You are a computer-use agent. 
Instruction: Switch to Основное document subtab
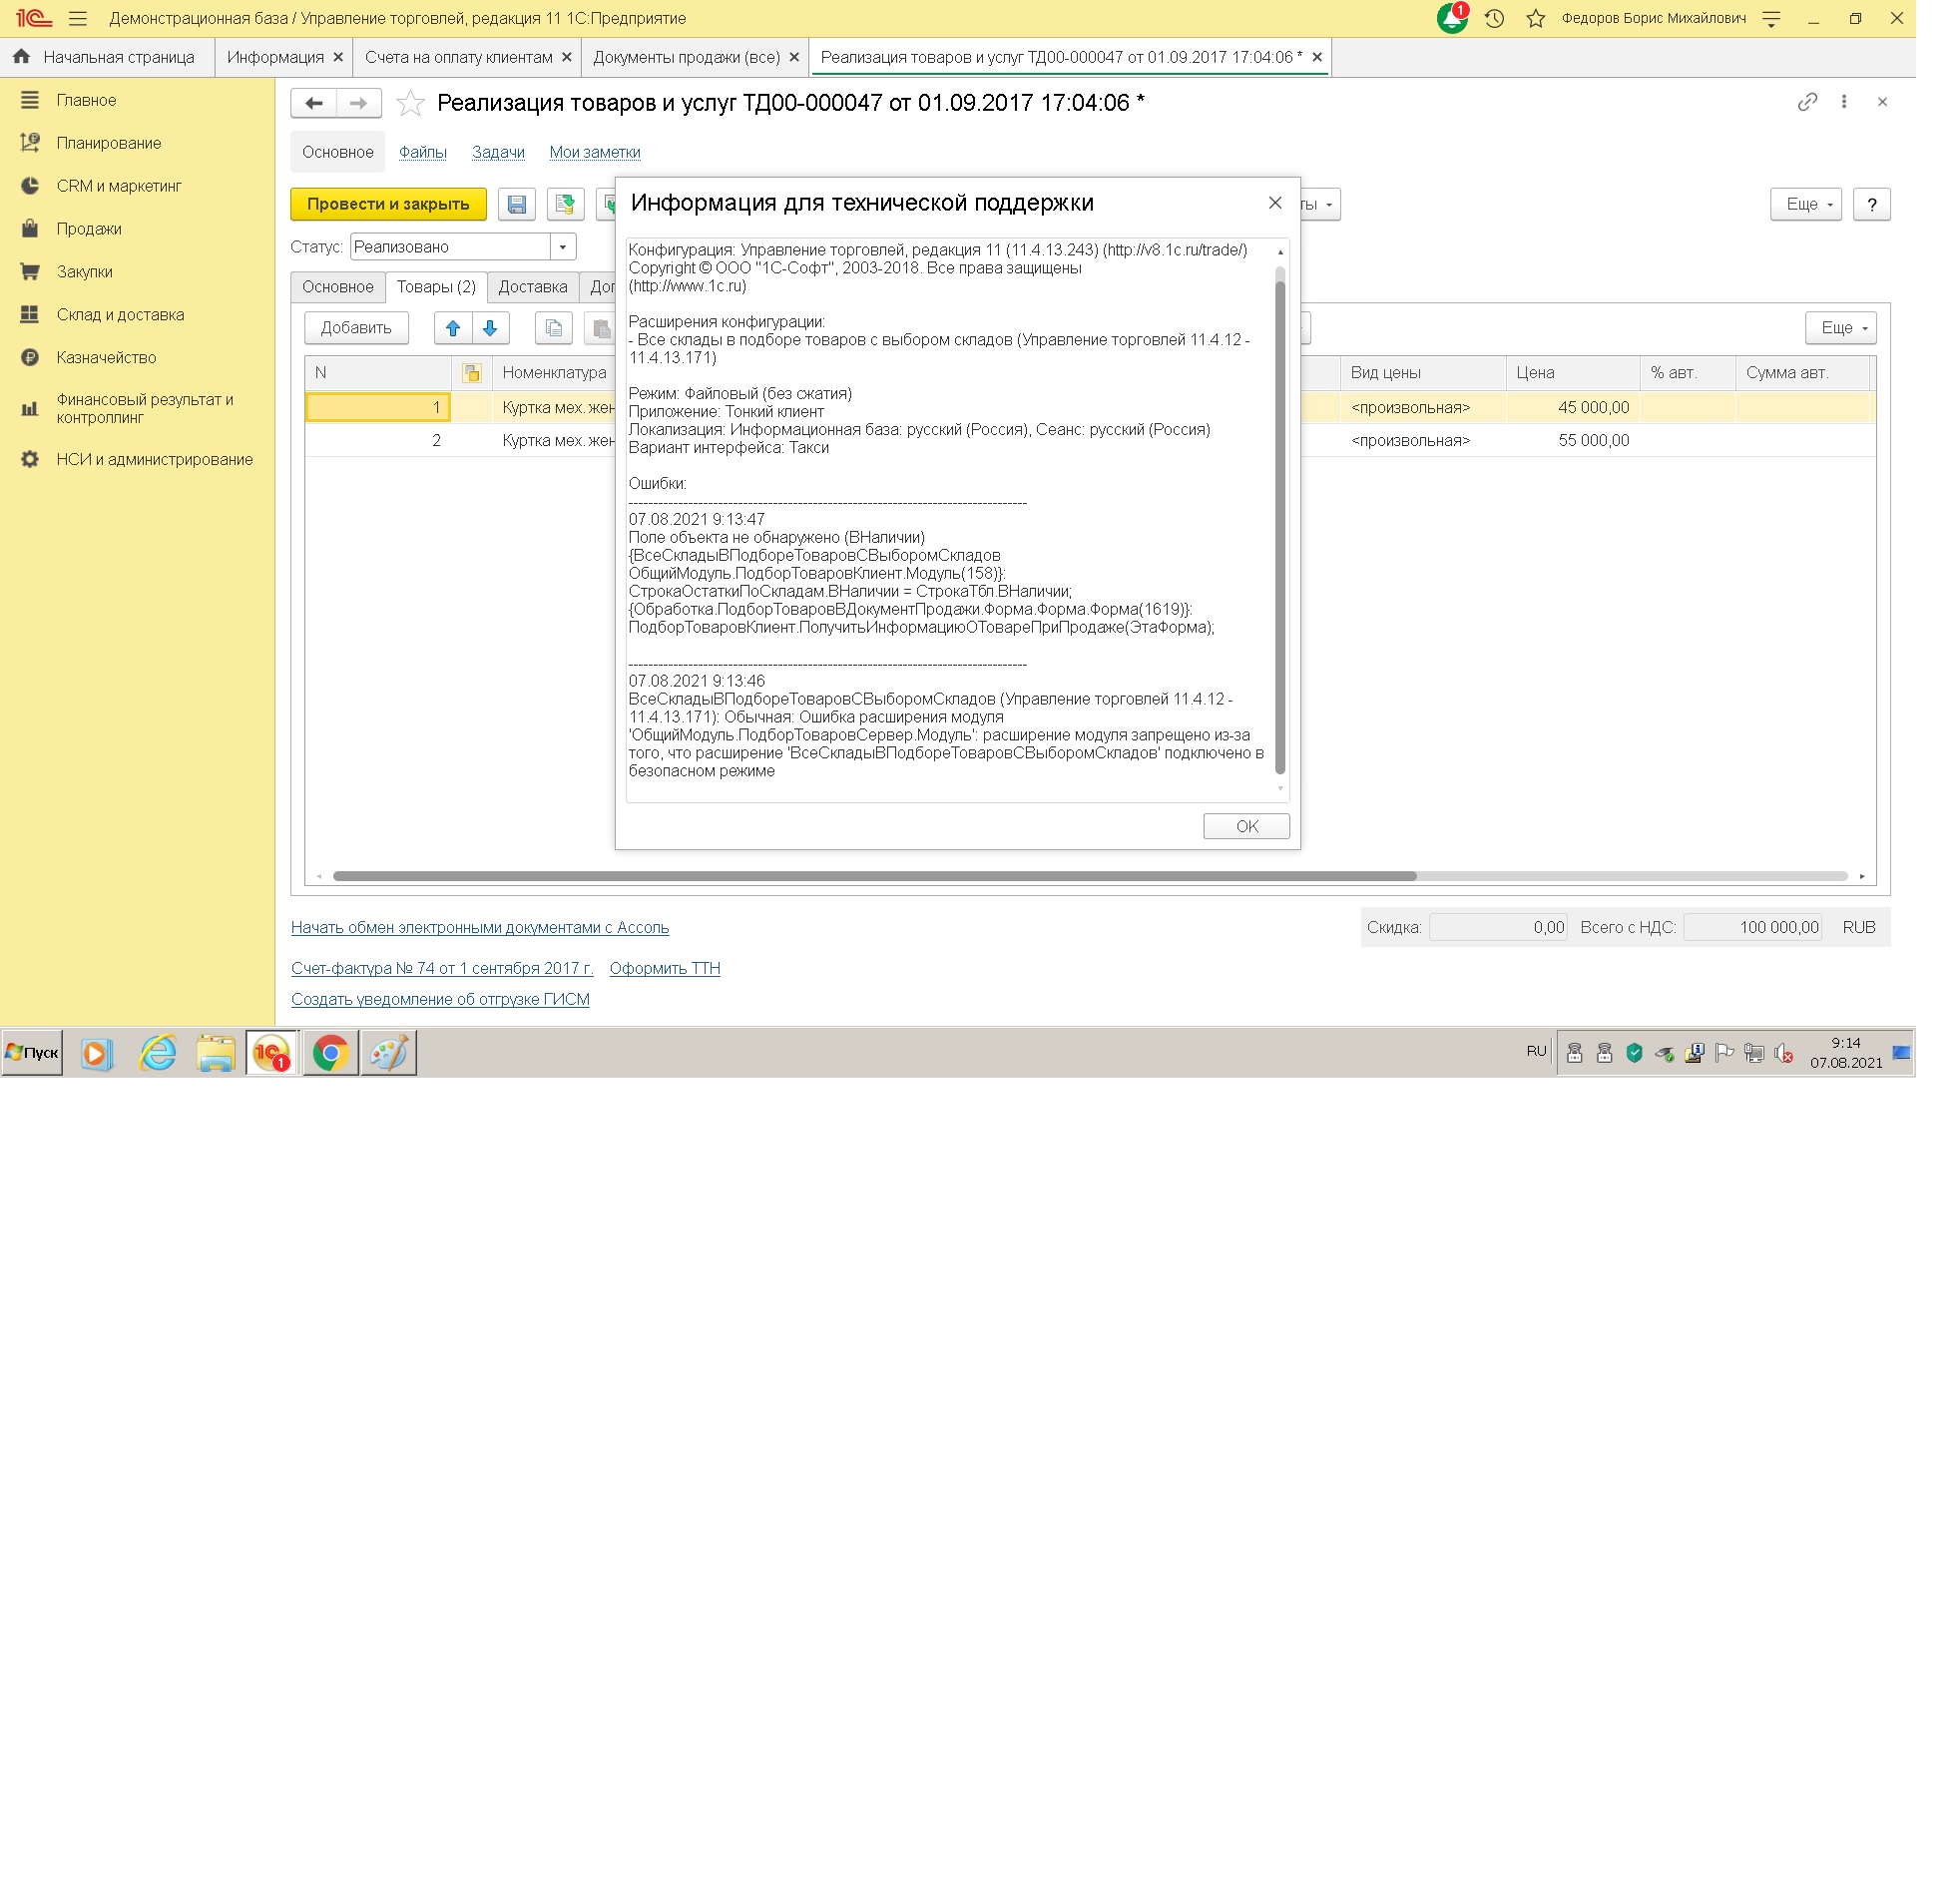click(x=338, y=287)
